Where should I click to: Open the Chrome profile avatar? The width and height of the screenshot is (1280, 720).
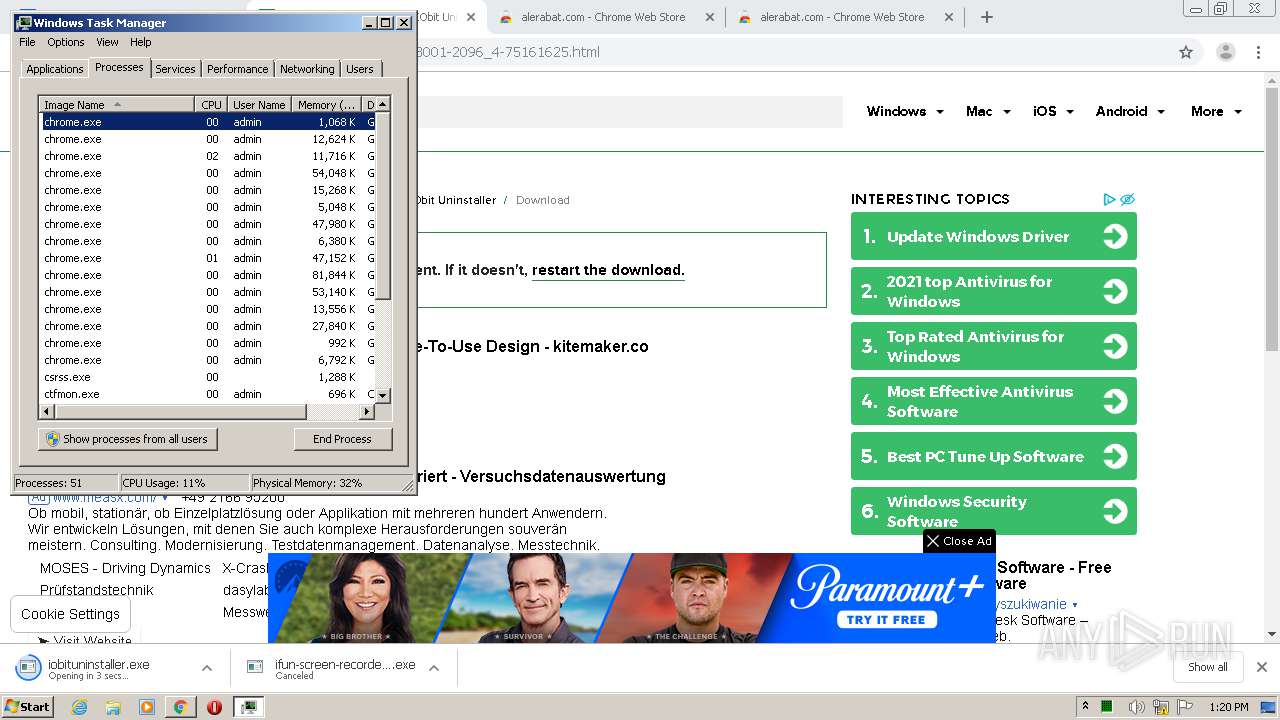pos(1226,52)
